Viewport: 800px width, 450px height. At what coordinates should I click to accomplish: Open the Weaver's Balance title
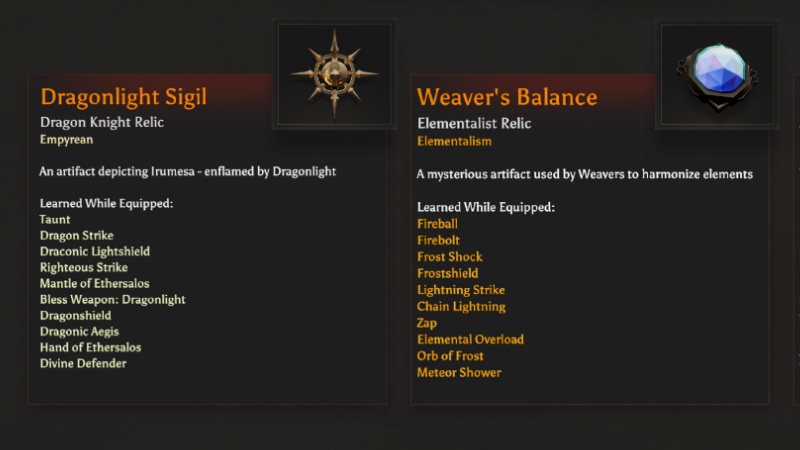point(507,97)
